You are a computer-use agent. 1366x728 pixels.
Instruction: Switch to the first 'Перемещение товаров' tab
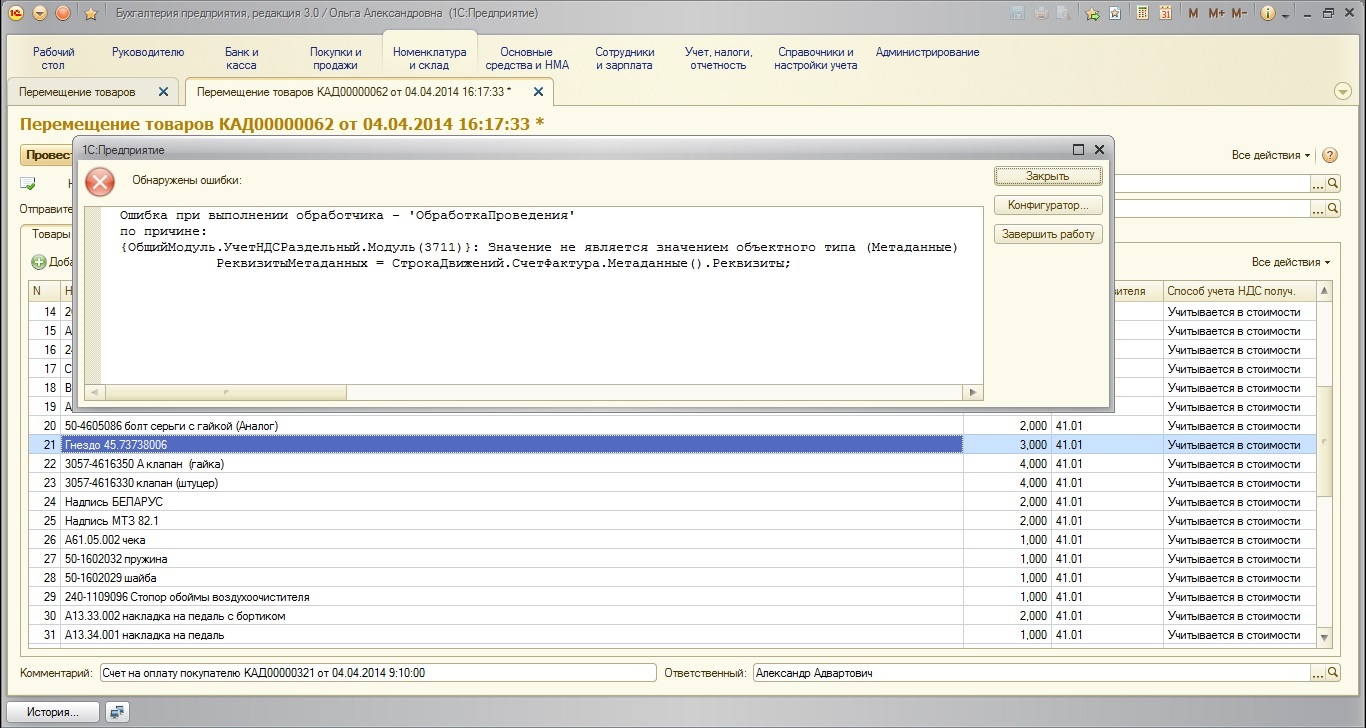pos(78,92)
